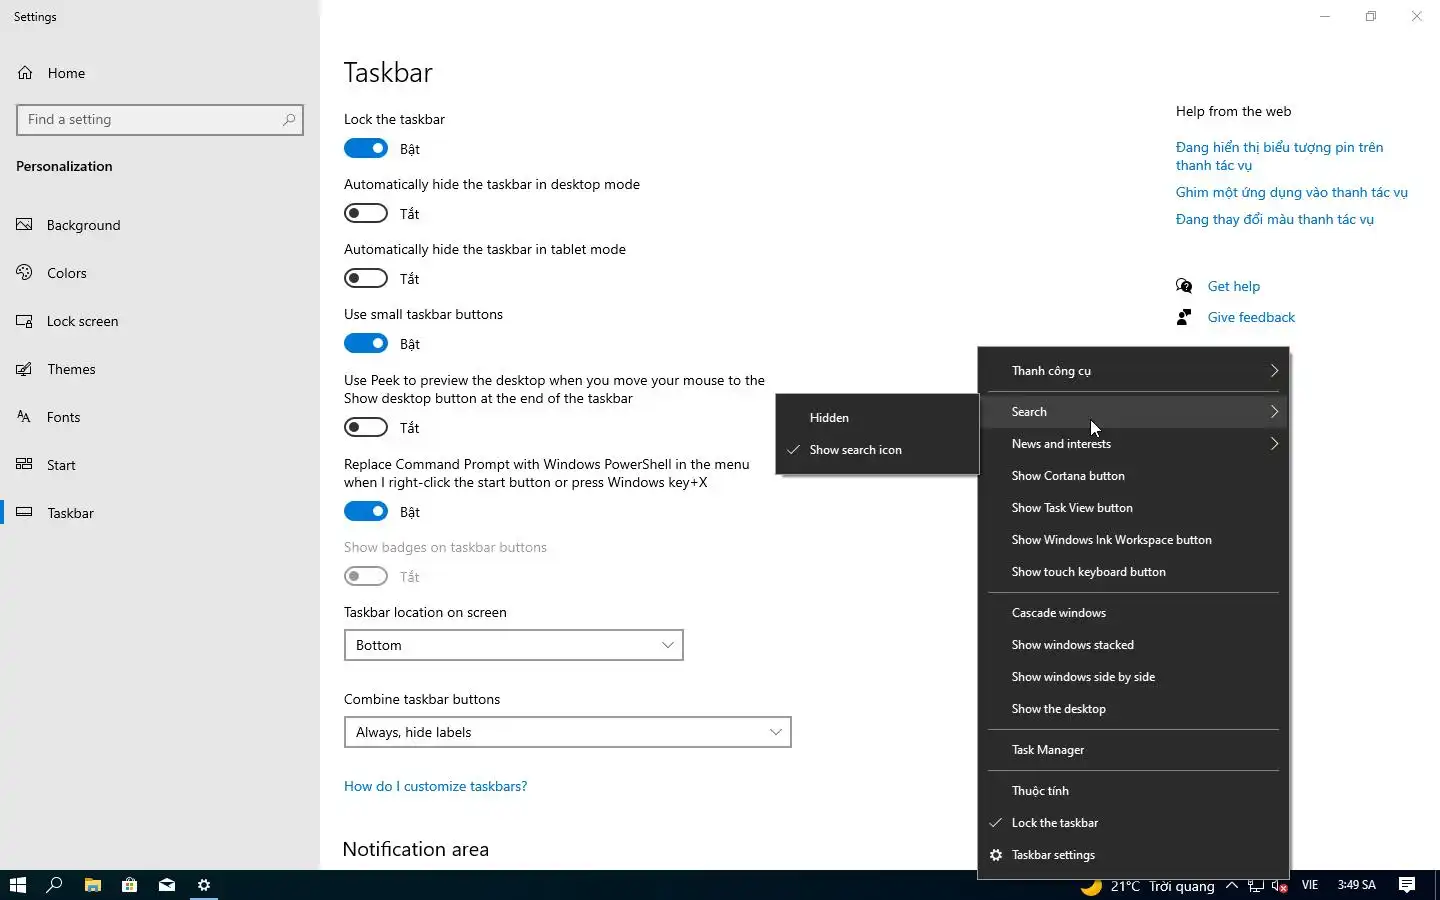Toggle Use small taskbar buttons switch
The image size is (1440, 900).
pyautogui.click(x=366, y=343)
